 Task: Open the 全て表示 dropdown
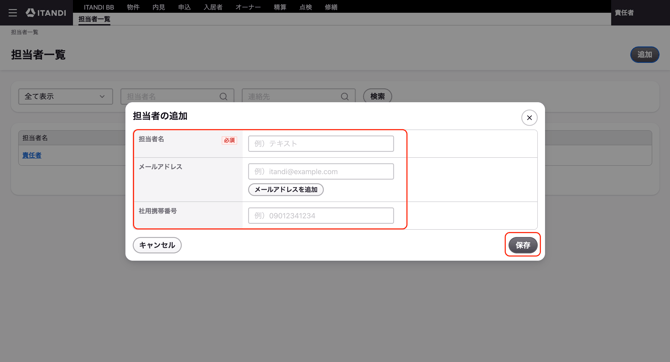point(65,97)
